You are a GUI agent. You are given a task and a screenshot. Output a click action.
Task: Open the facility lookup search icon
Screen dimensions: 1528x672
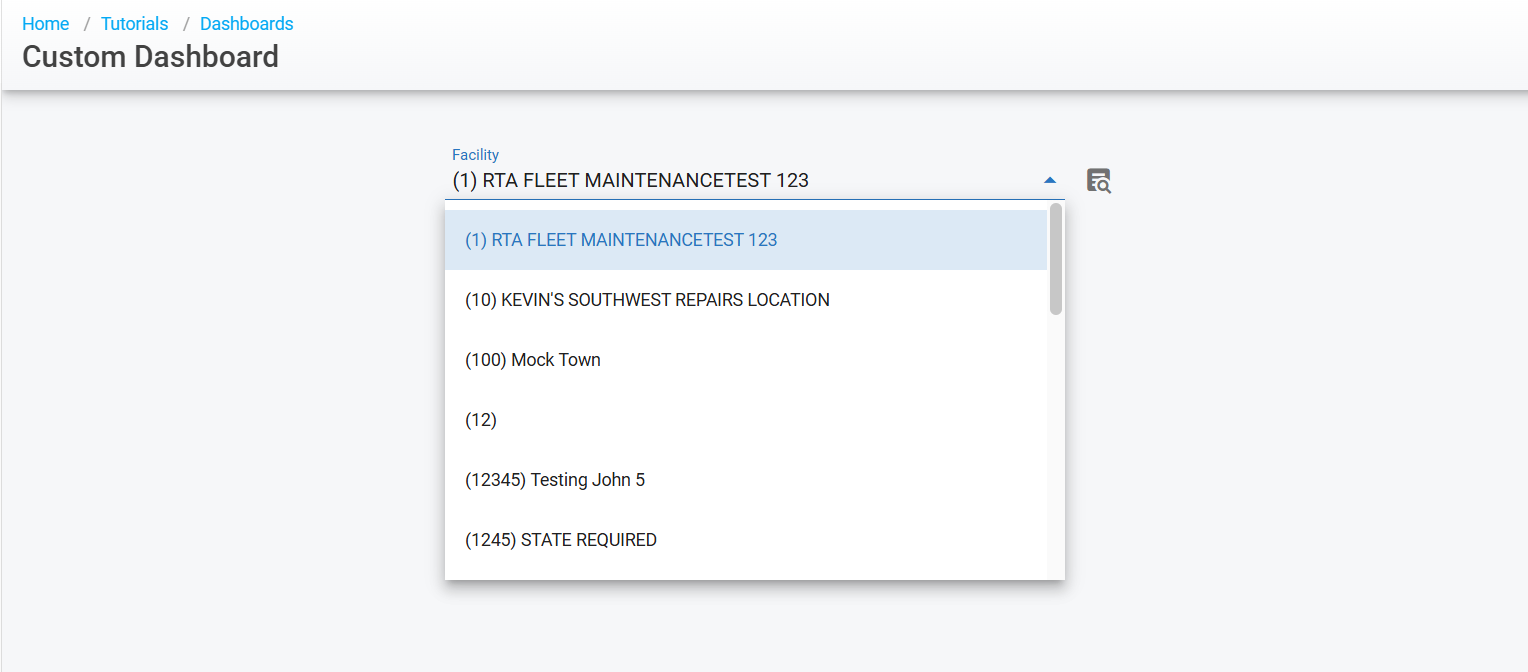[x=1098, y=181]
